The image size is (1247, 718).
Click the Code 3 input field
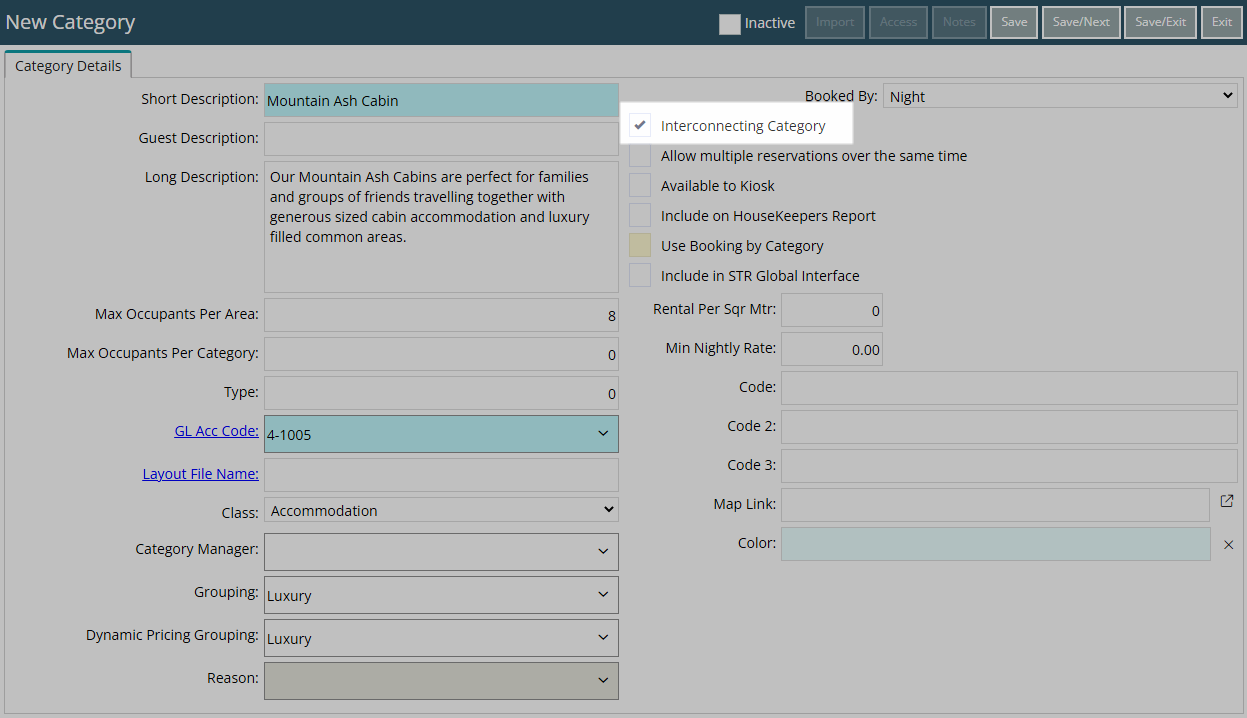click(1009, 466)
